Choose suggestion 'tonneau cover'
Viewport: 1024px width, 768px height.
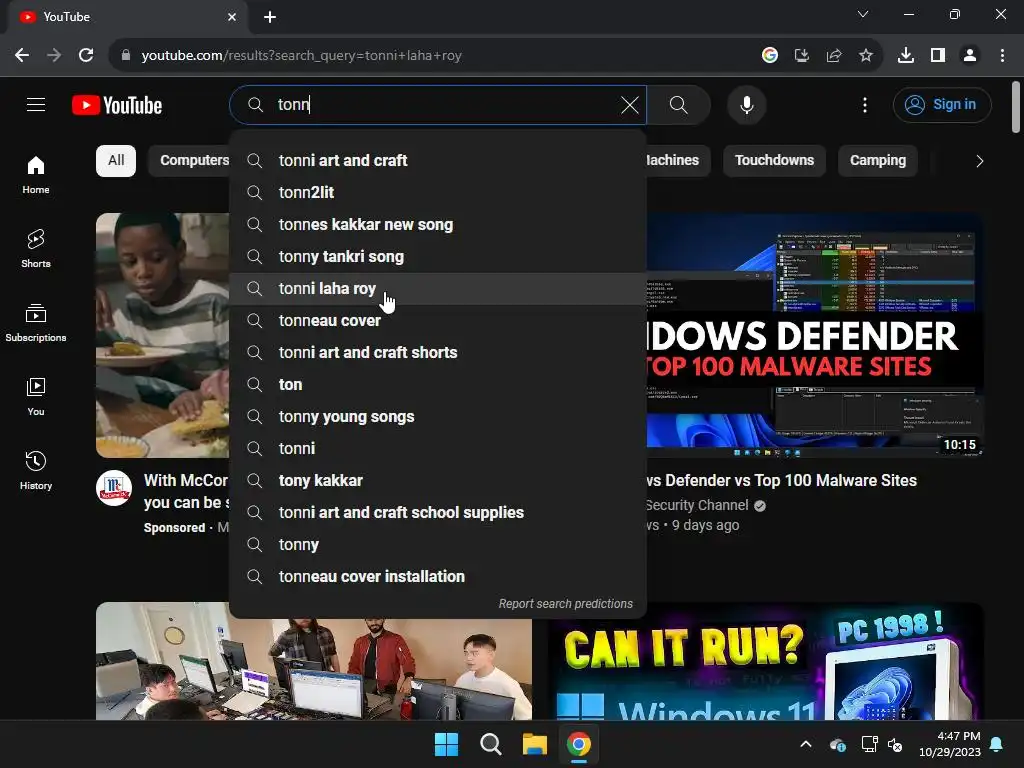[438, 320]
